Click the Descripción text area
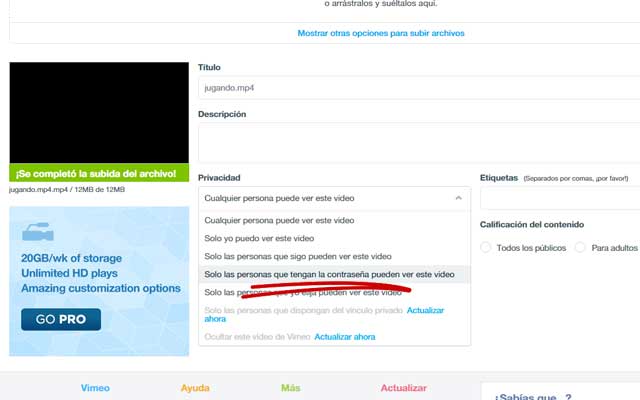Image resolution: width=640 pixels, height=400 pixels. tap(419, 143)
